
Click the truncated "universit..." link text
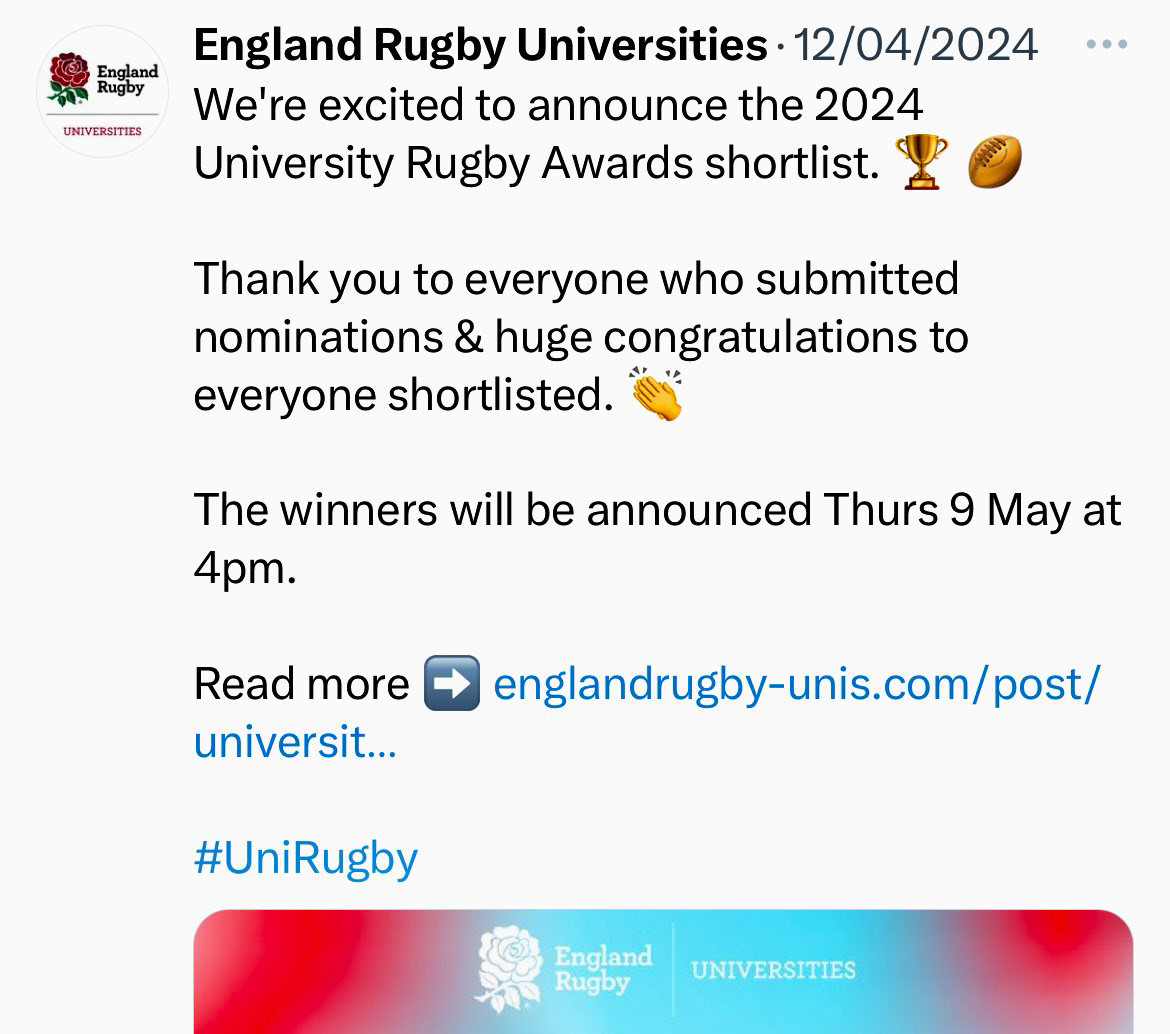[295, 742]
